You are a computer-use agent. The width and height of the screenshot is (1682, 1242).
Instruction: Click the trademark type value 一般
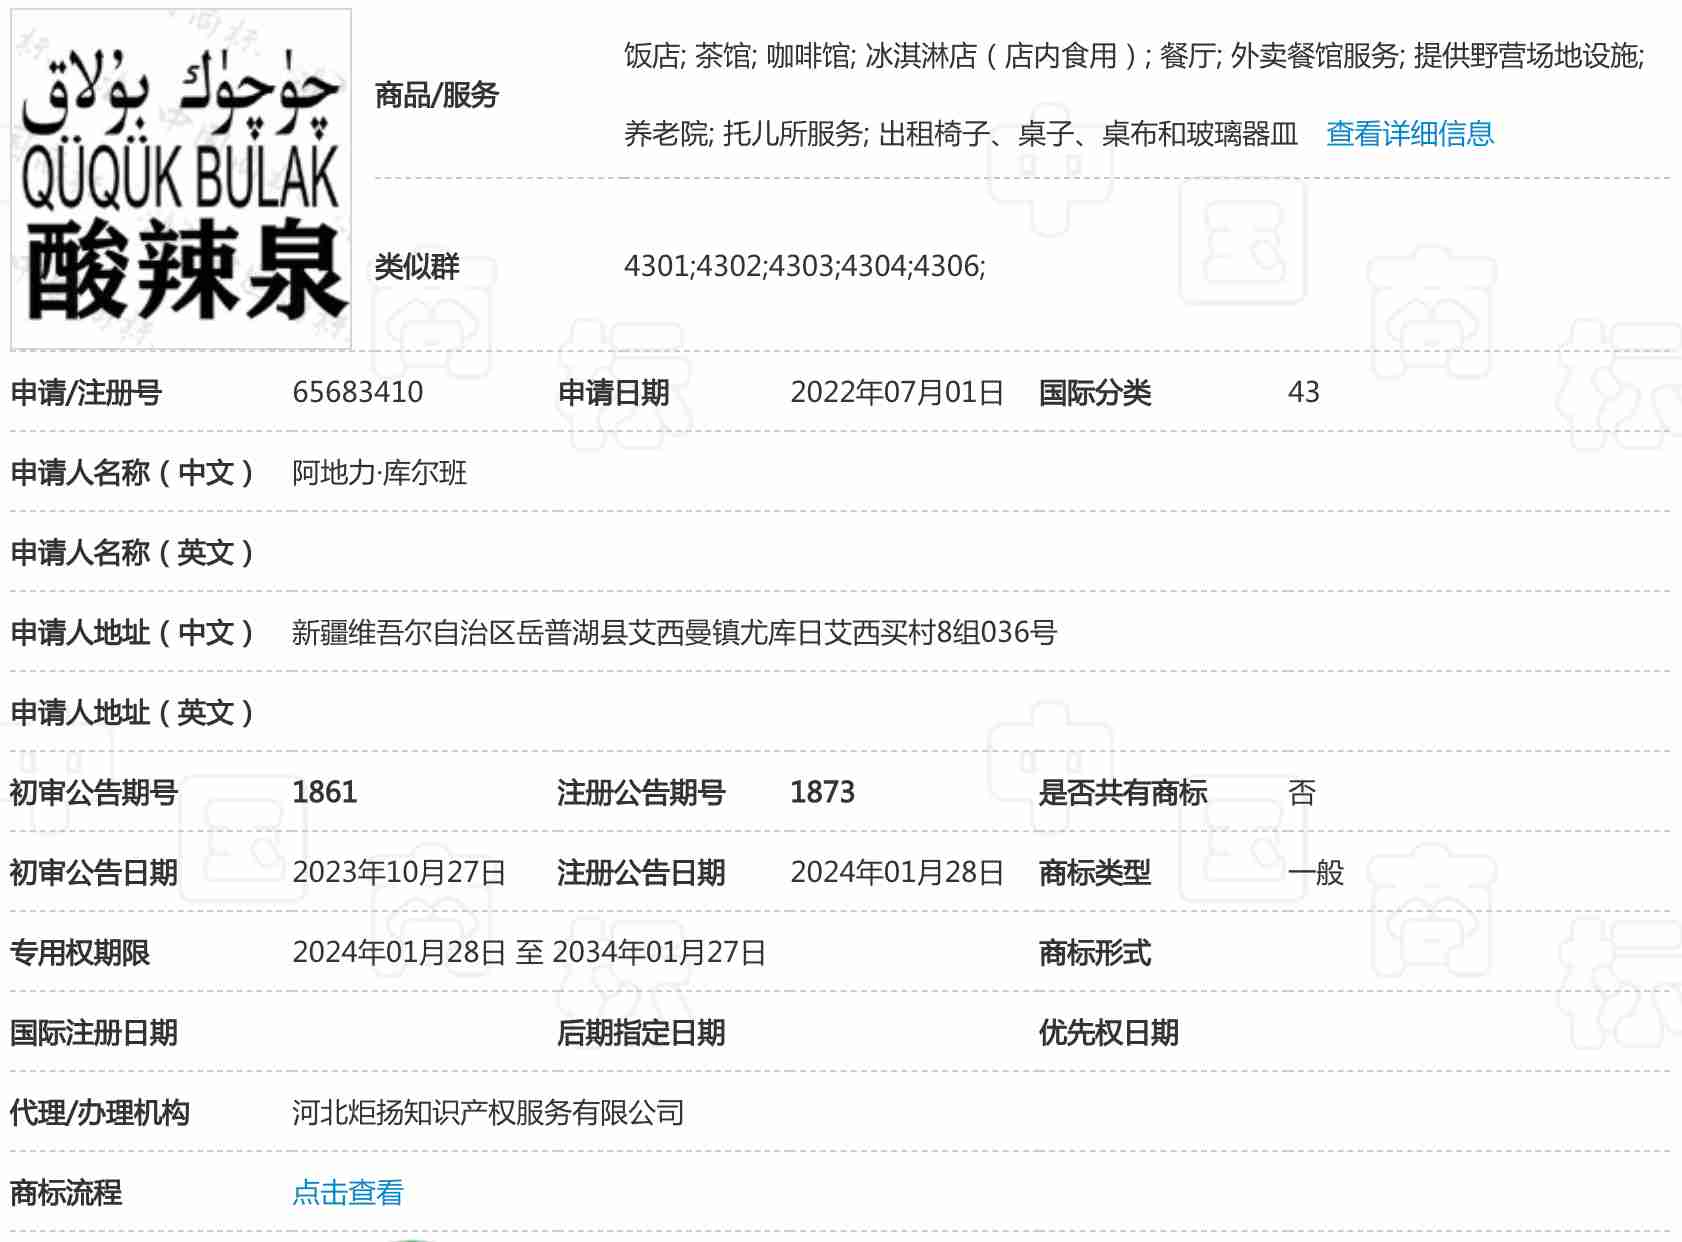tap(1316, 872)
